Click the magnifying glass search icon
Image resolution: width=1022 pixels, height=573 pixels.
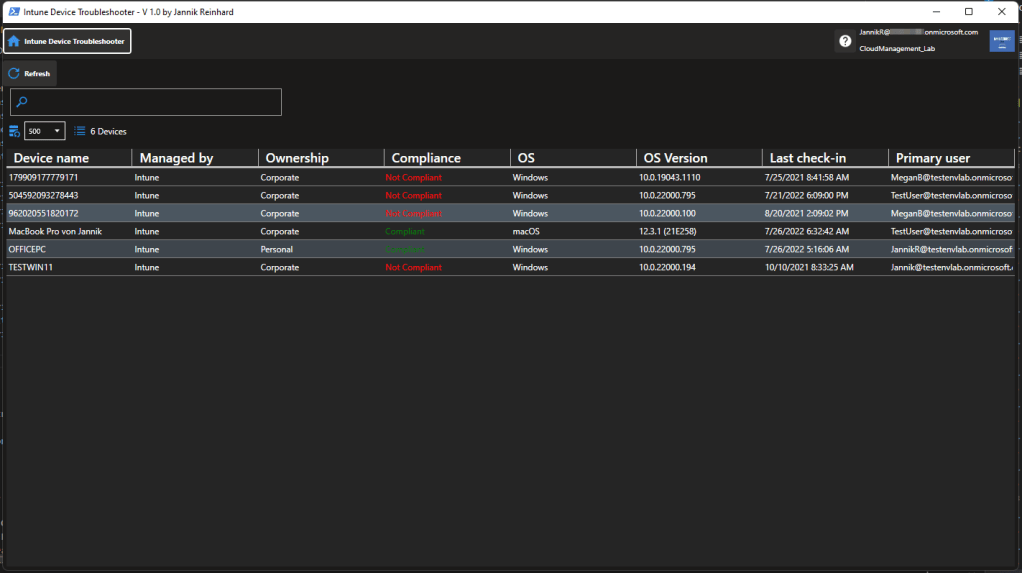[x=22, y=102]
